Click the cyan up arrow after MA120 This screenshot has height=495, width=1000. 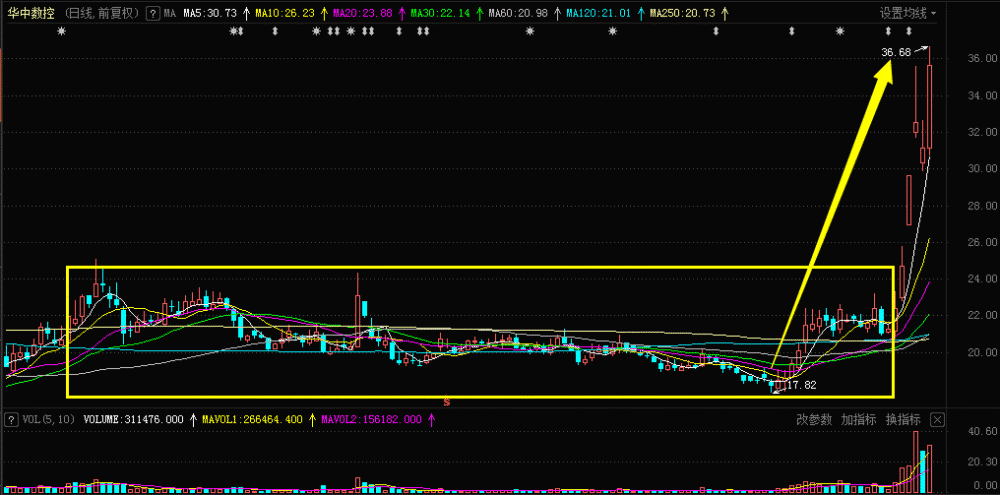click(x=640, y=13)
